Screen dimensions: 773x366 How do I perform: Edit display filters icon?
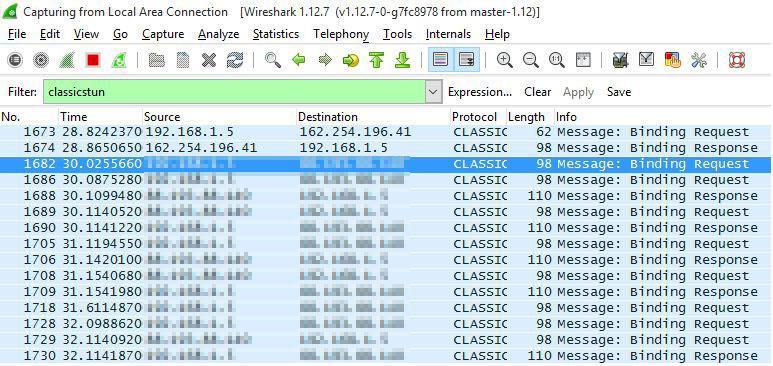pos(646,61)
